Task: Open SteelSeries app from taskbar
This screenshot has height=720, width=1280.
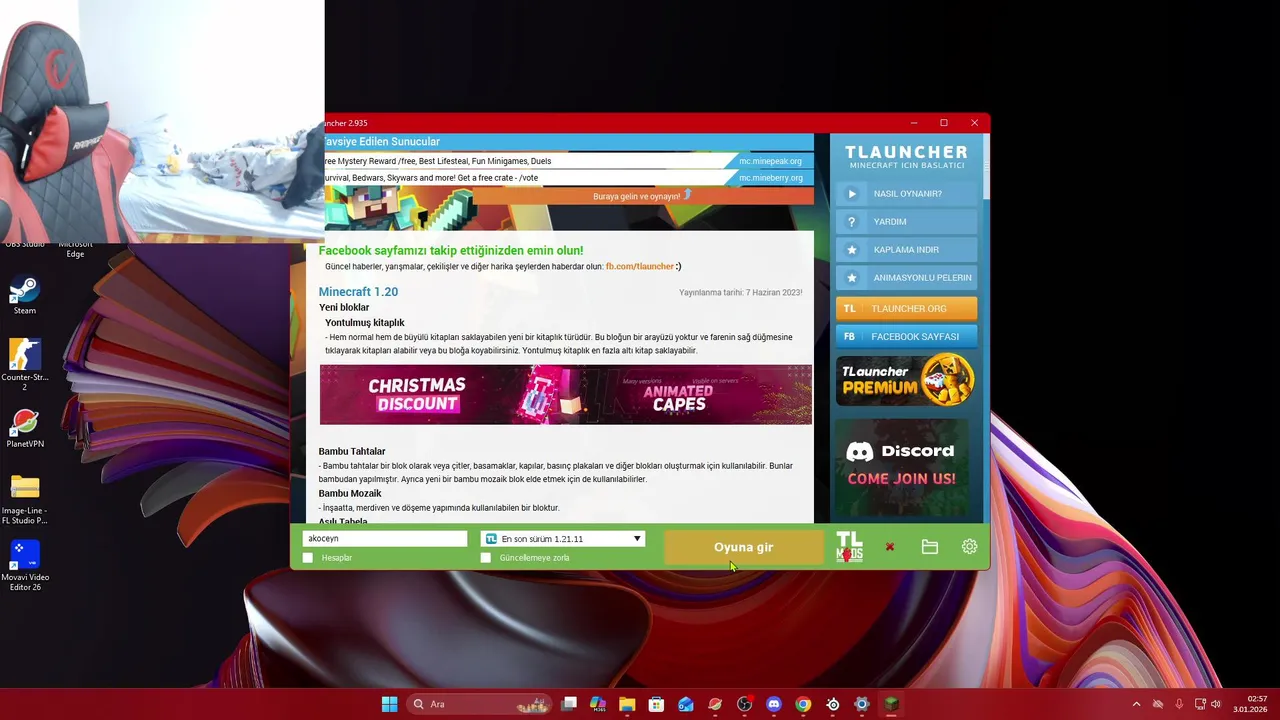Action: [832, 704]
